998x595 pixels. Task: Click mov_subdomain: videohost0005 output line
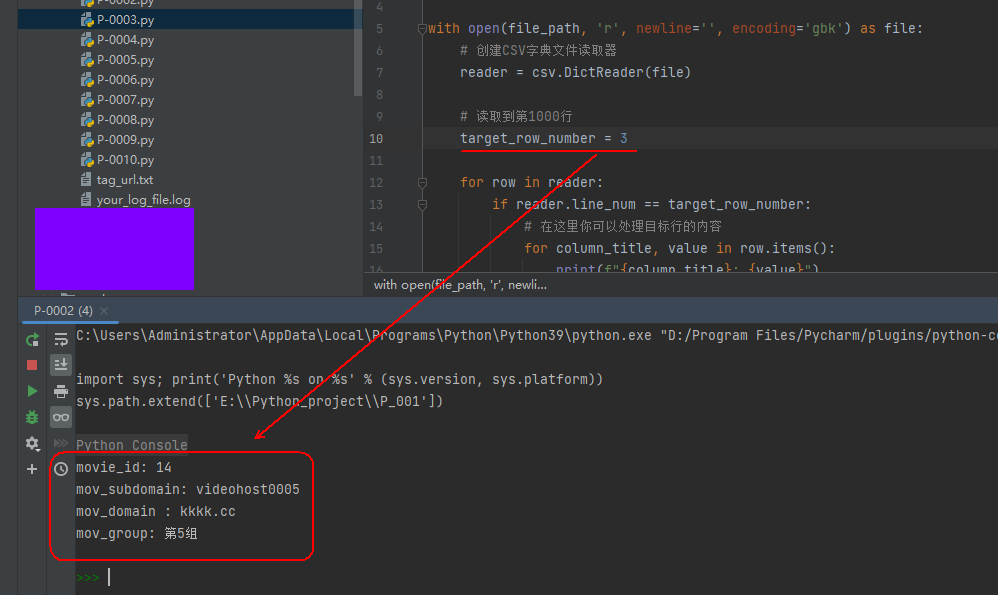pos(188,489)
